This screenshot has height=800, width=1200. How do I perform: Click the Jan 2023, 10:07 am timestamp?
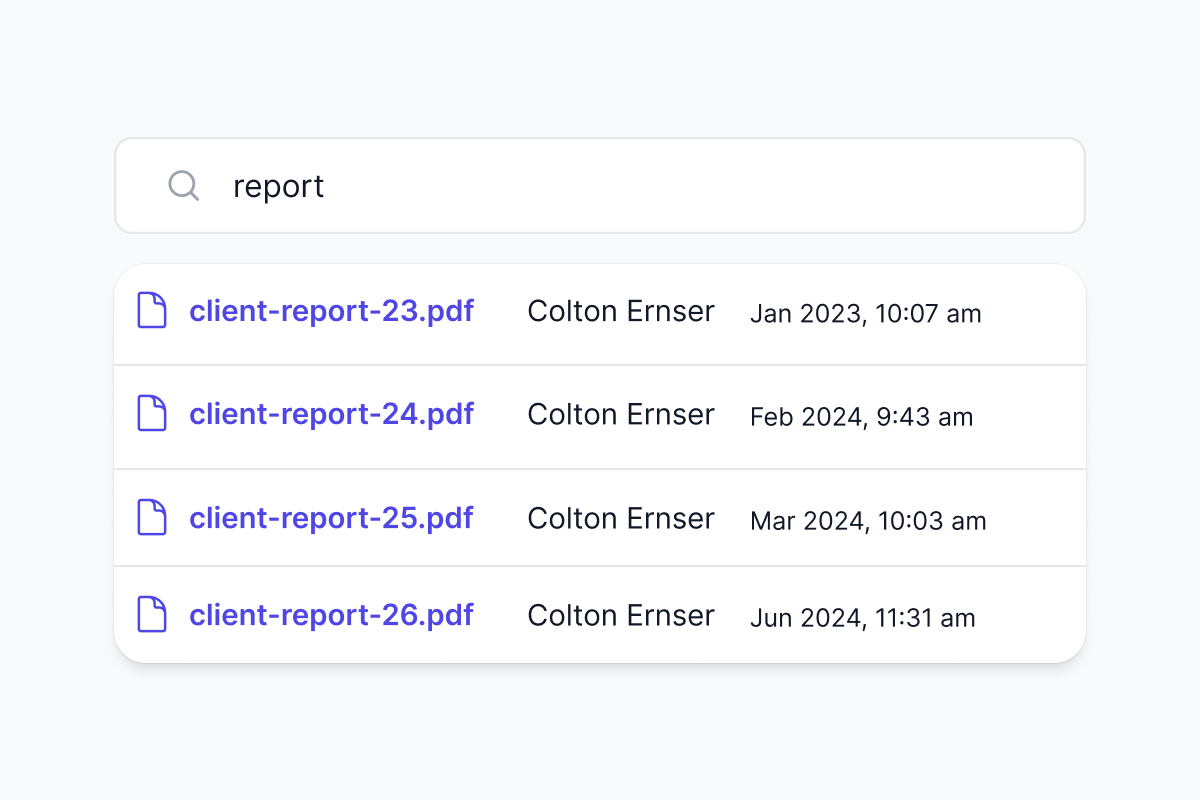[865, 314]
